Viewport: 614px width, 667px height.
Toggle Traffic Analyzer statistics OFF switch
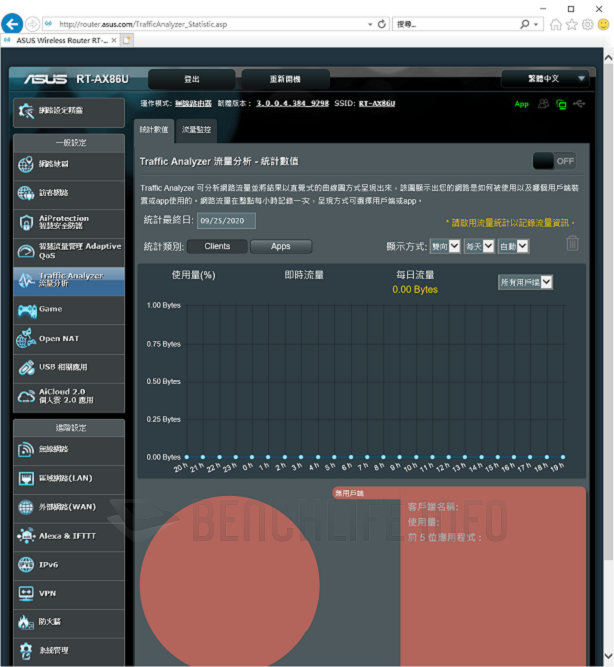click(554, 162)
